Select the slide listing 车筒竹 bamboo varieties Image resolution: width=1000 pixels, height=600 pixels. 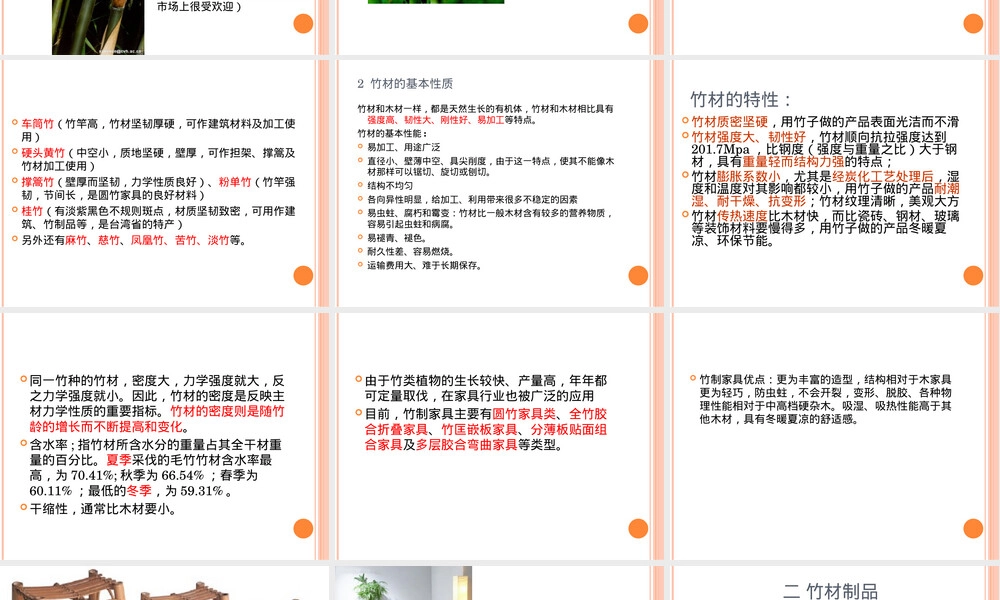pyautogui.click(x=166, y=183)
